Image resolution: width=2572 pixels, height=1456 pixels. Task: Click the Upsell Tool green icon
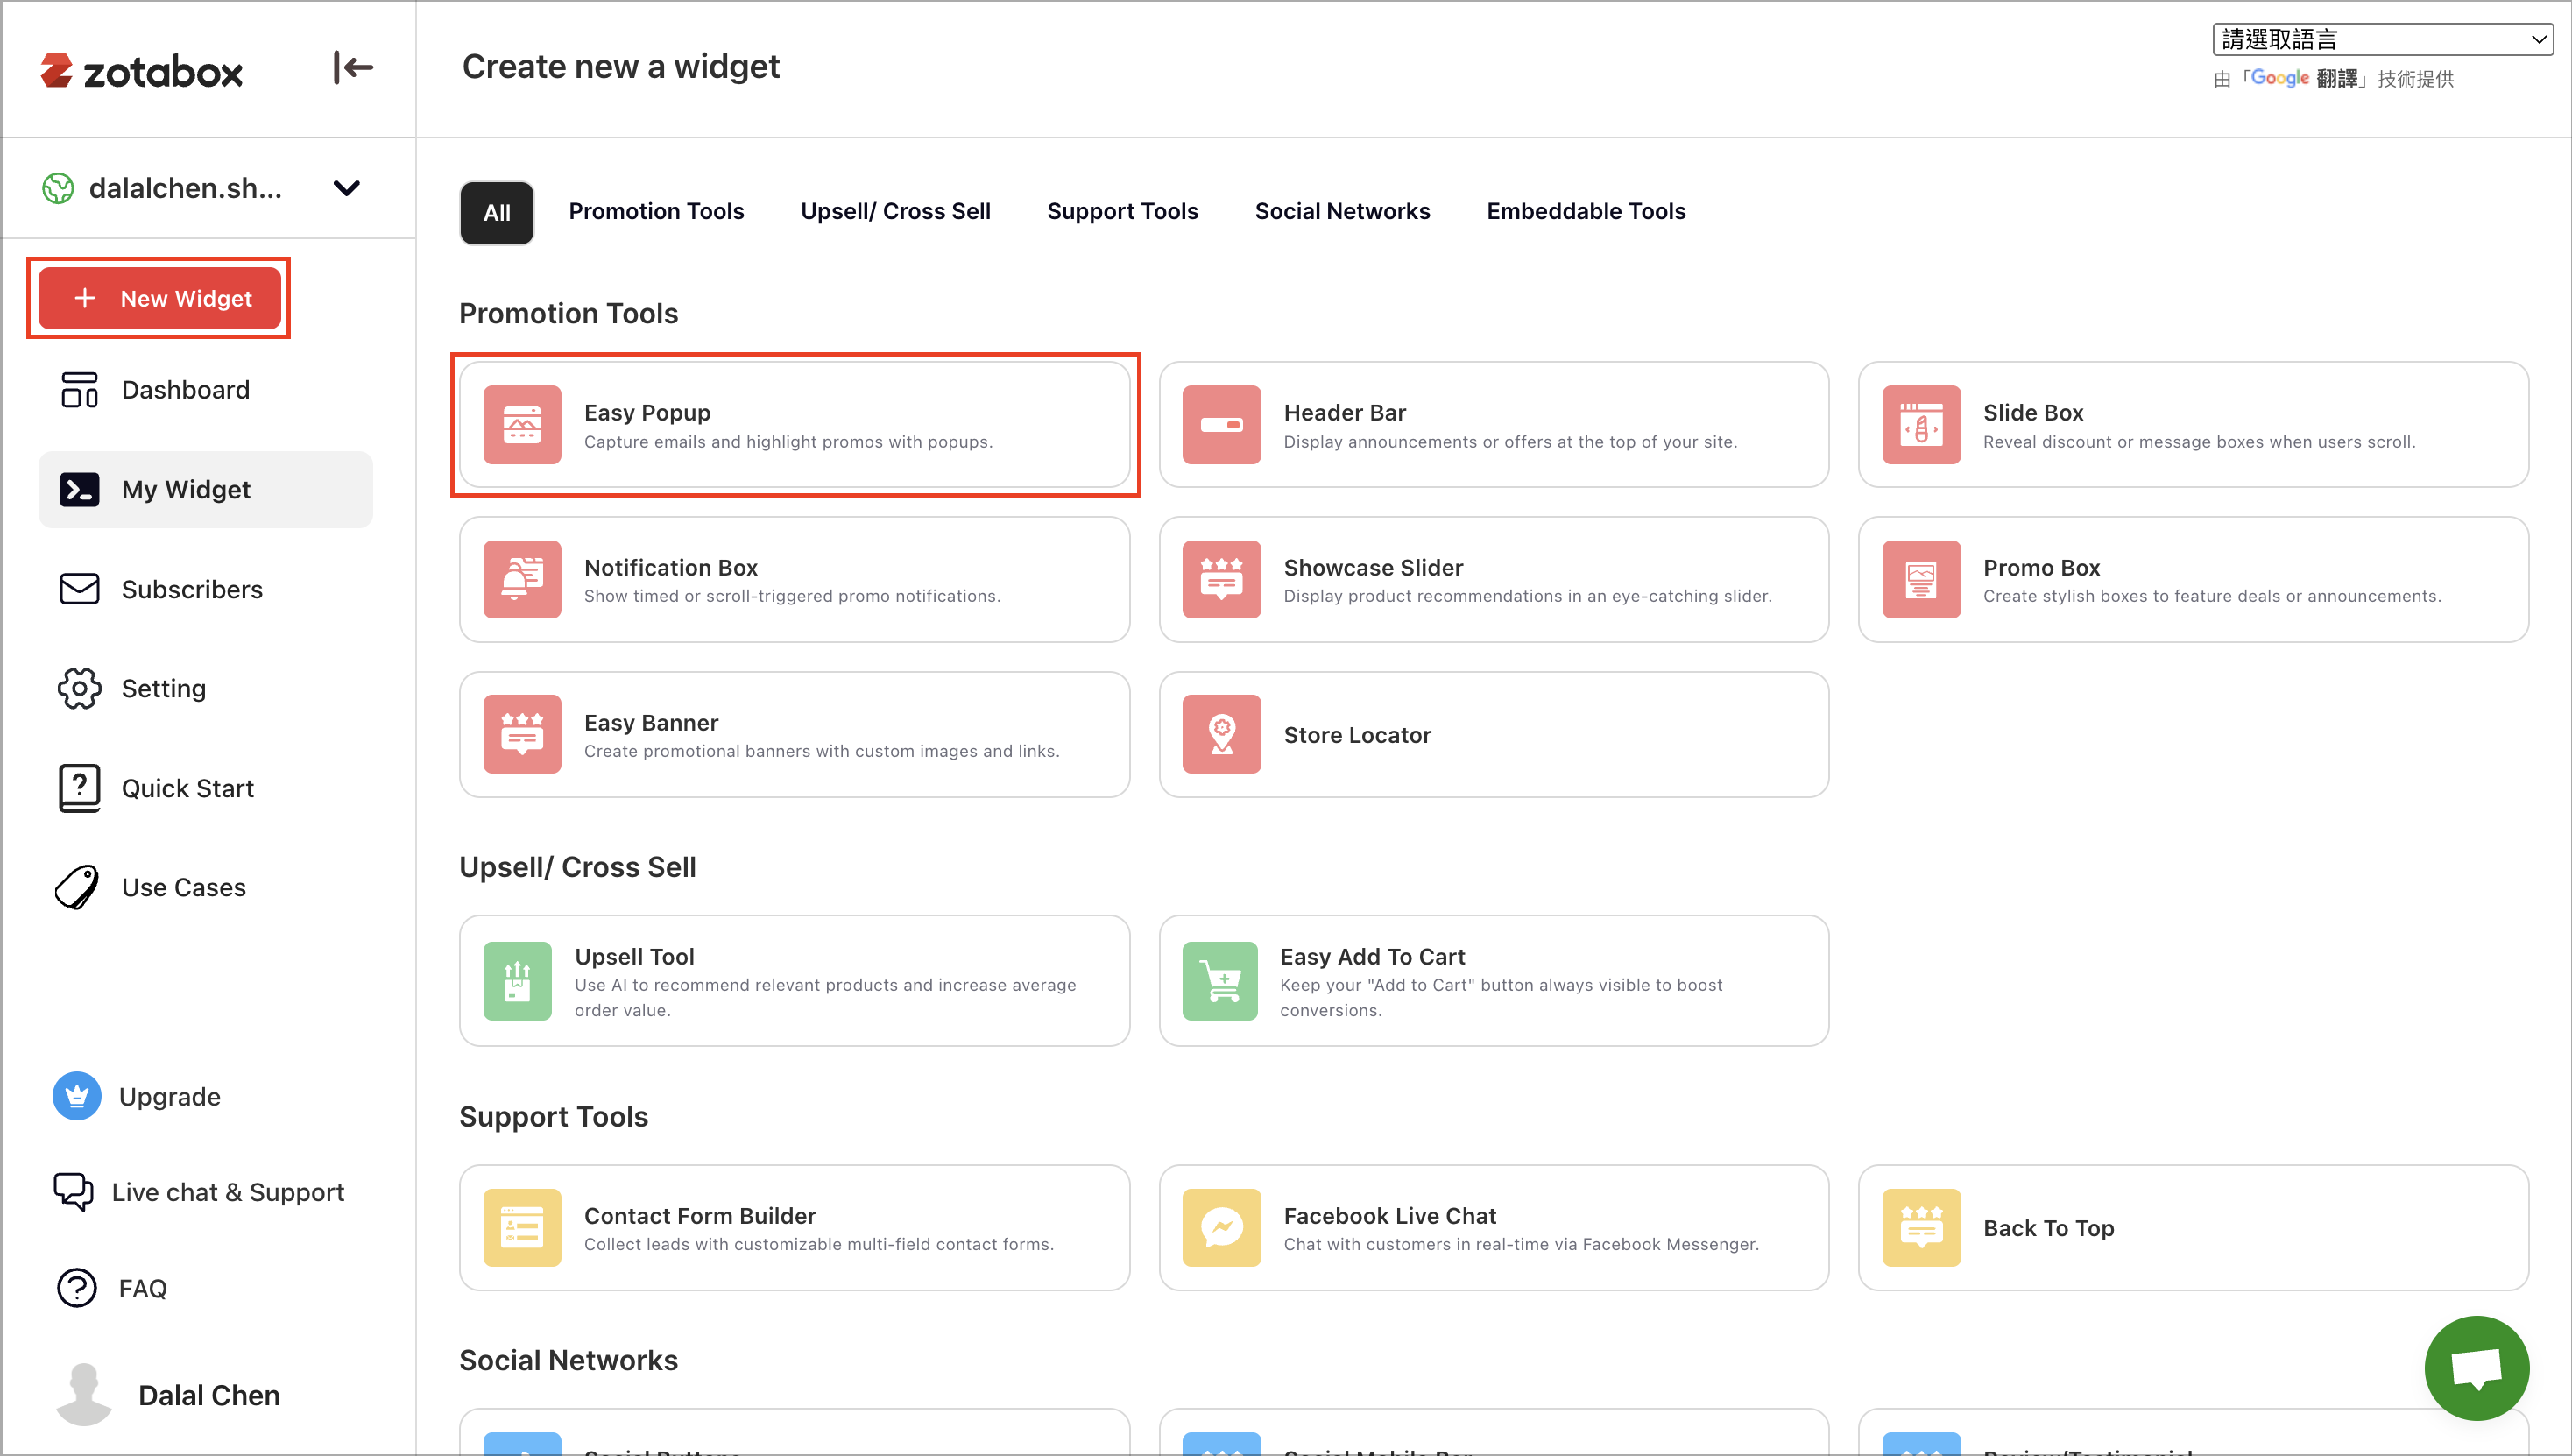pyautogui.click(x=517, y=981)
